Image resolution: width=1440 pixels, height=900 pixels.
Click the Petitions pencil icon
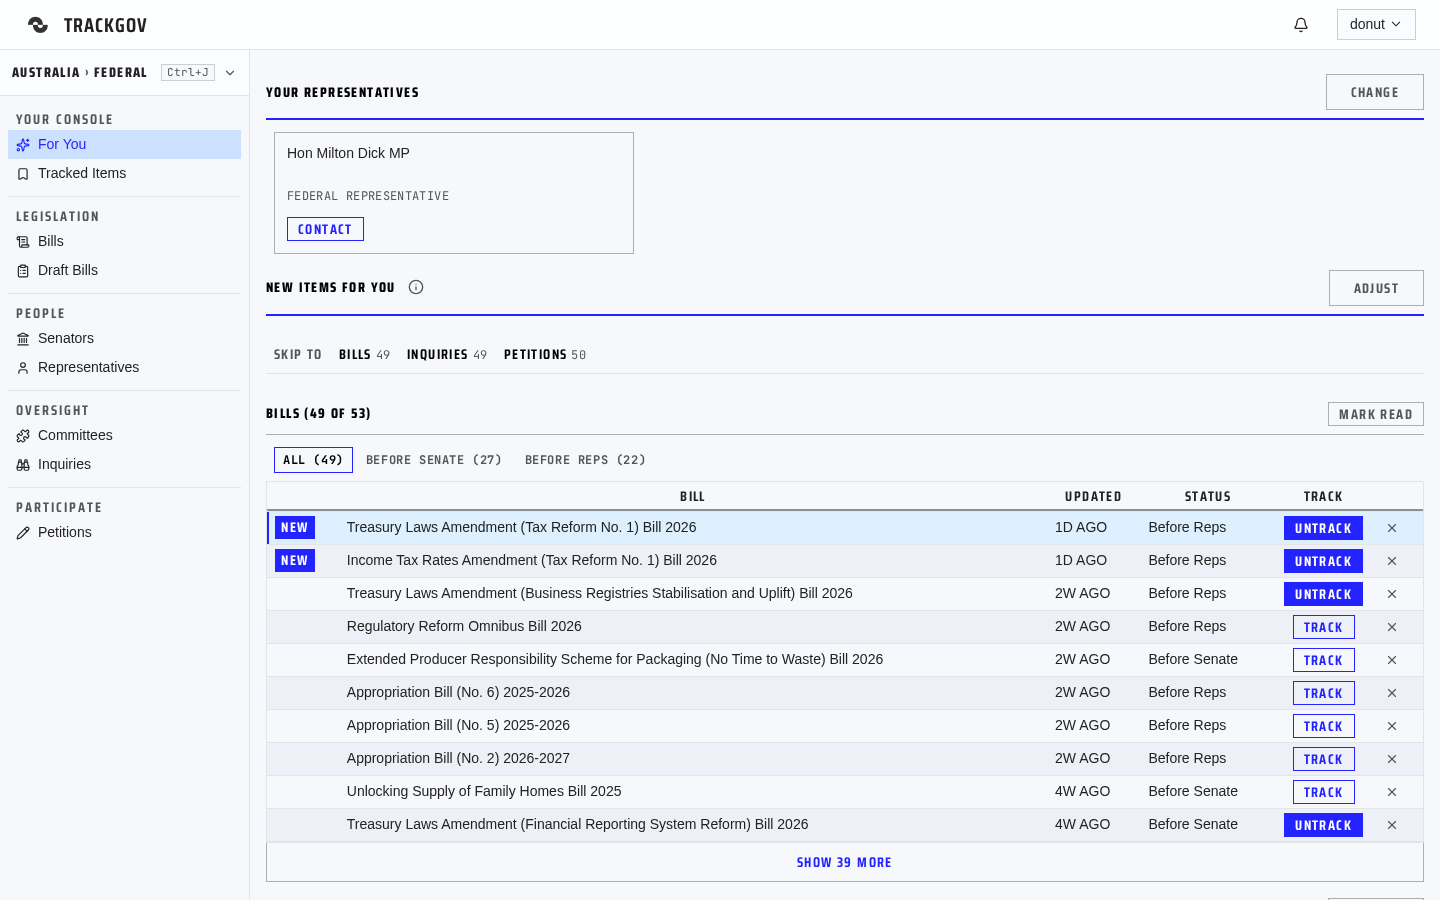click(23, 533)
